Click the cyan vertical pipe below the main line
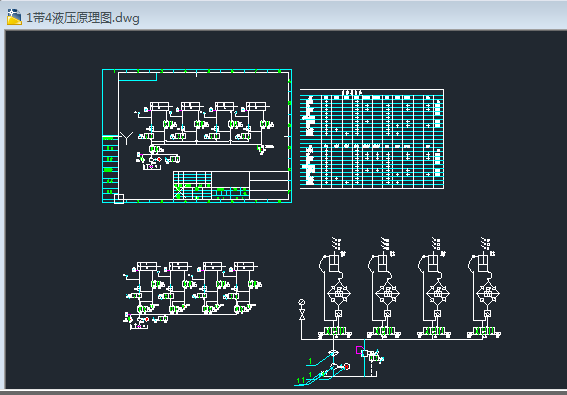This screenshot has width=567, height=395. [x=364, y=357]
